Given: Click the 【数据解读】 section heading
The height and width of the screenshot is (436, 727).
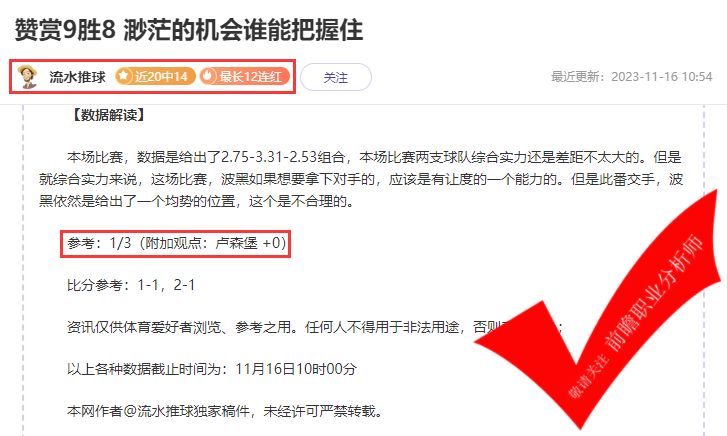Looking at the screenshot, I should tap(109, 115).
